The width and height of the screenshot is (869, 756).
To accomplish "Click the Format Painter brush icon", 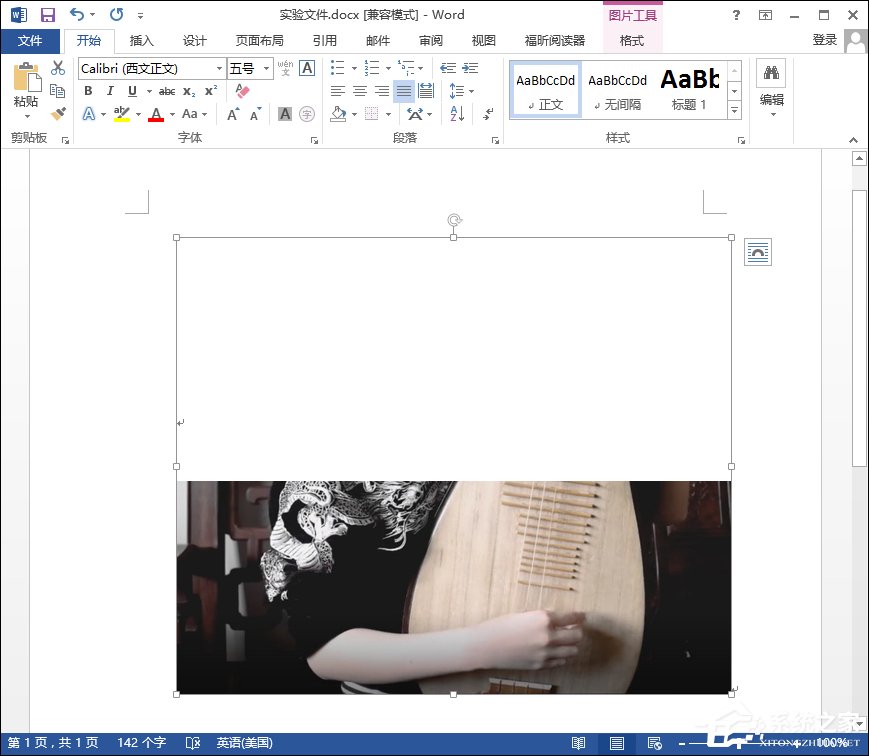I will click(58, 114).
